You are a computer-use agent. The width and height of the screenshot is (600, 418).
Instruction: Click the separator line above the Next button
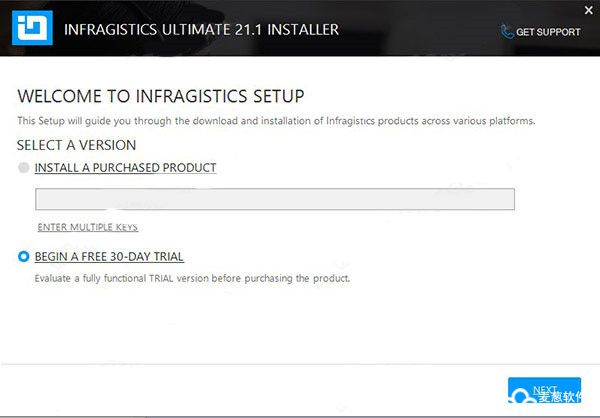tap(300, 364)
